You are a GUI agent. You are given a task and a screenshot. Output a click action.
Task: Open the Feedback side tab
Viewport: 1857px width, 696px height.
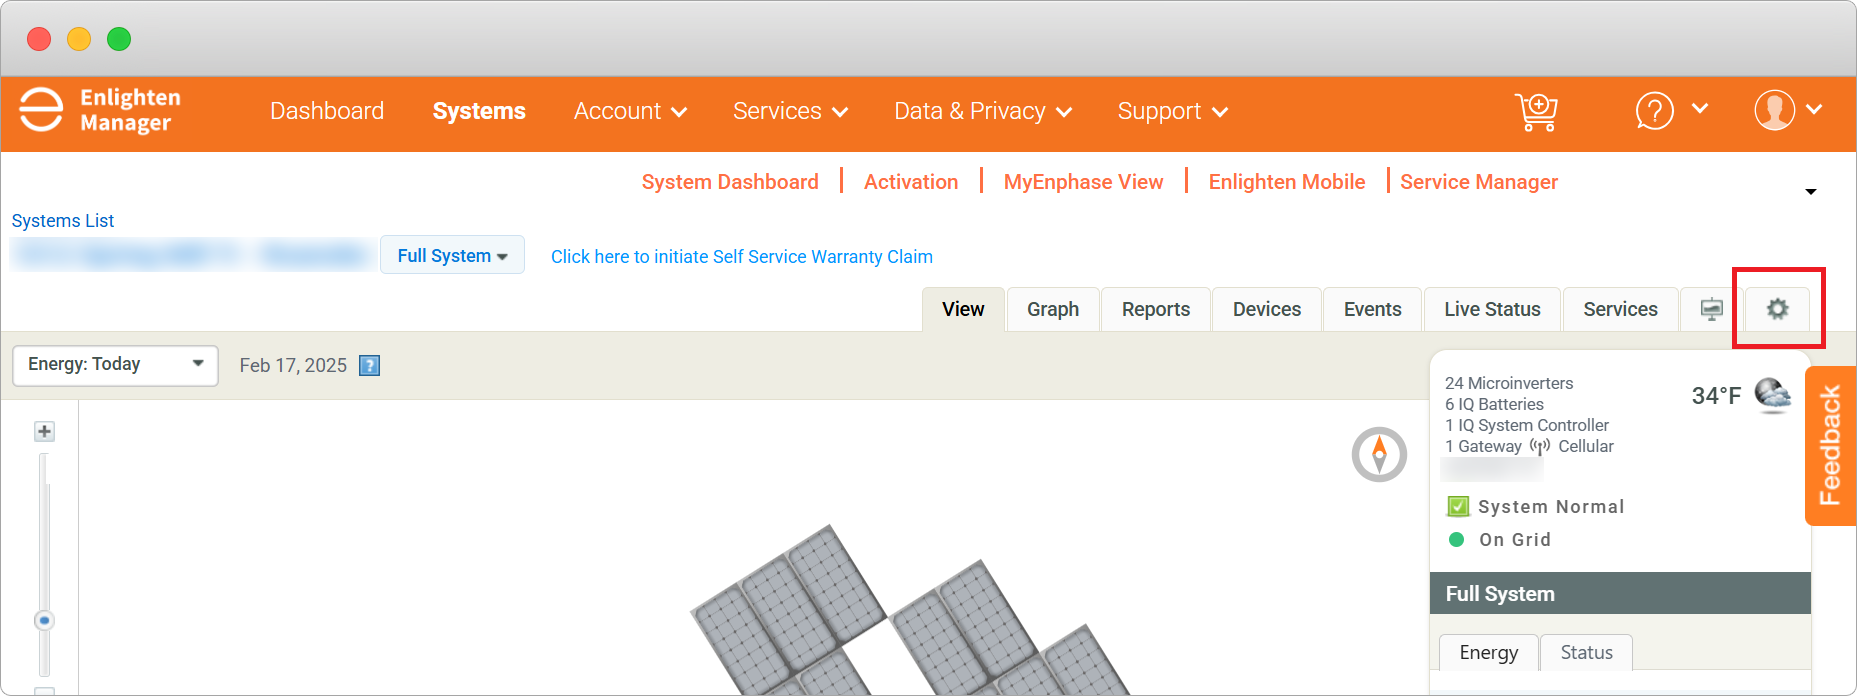tap(1830, 445)
